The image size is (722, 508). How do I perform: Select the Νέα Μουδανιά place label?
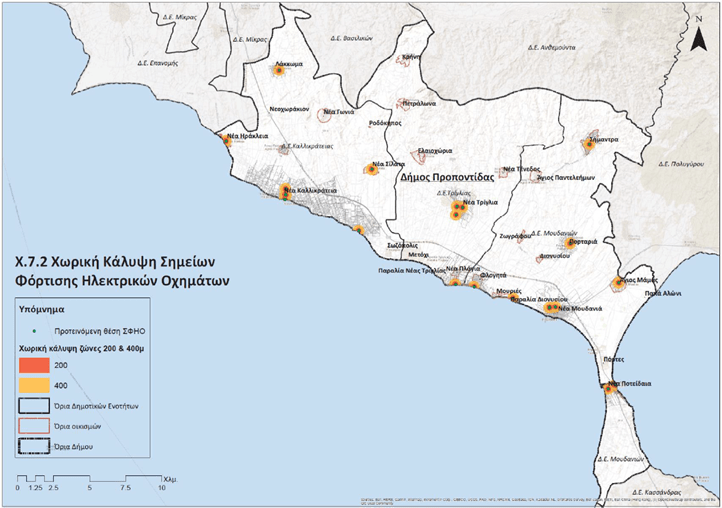click(579, 309)
